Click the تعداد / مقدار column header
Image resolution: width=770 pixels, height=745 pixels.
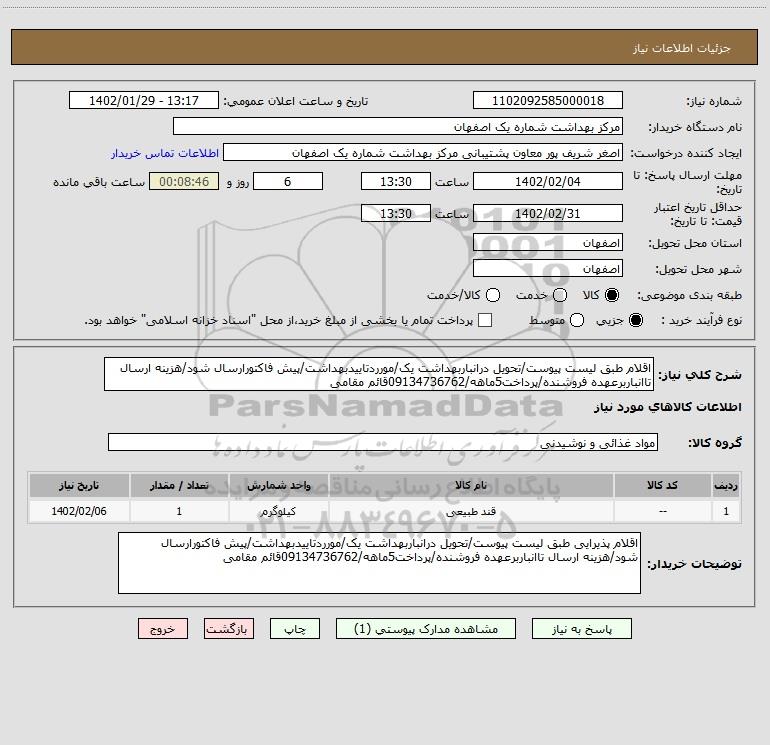pyautogui.click(x=179, y=485)
